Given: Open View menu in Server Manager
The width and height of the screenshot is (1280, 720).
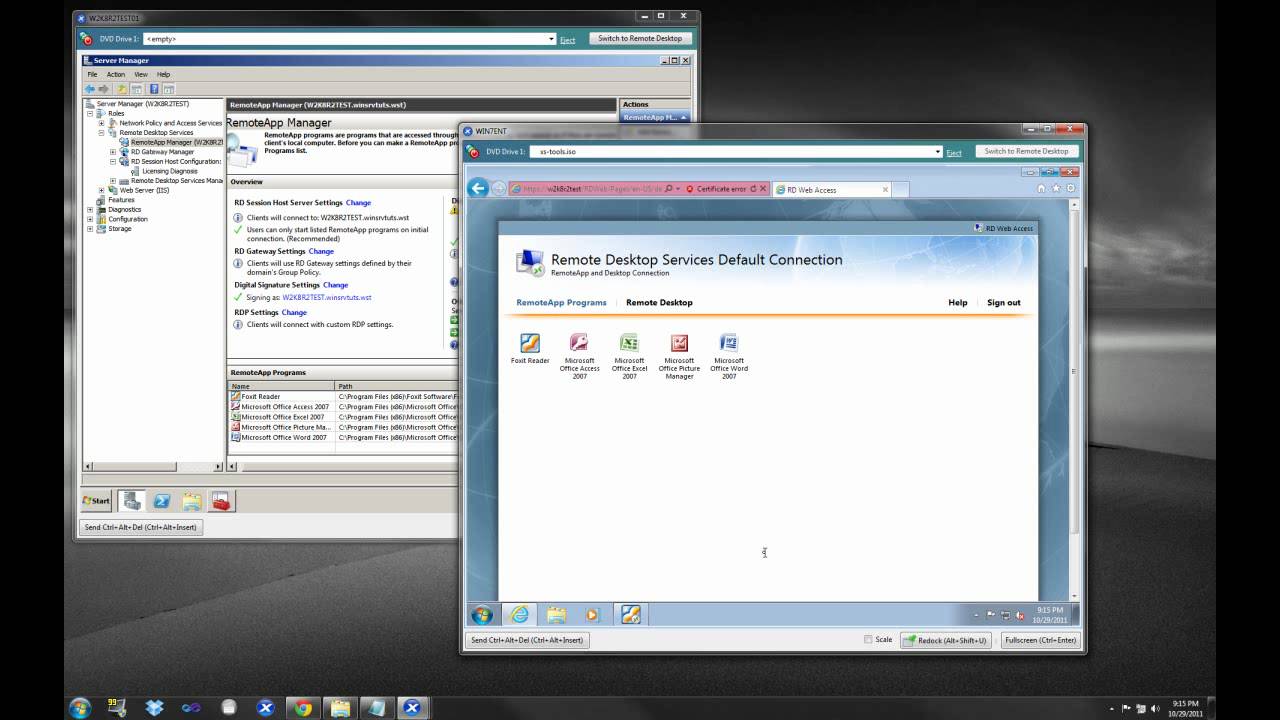Looking at the screenshot, I should click(x=141, y=74).
